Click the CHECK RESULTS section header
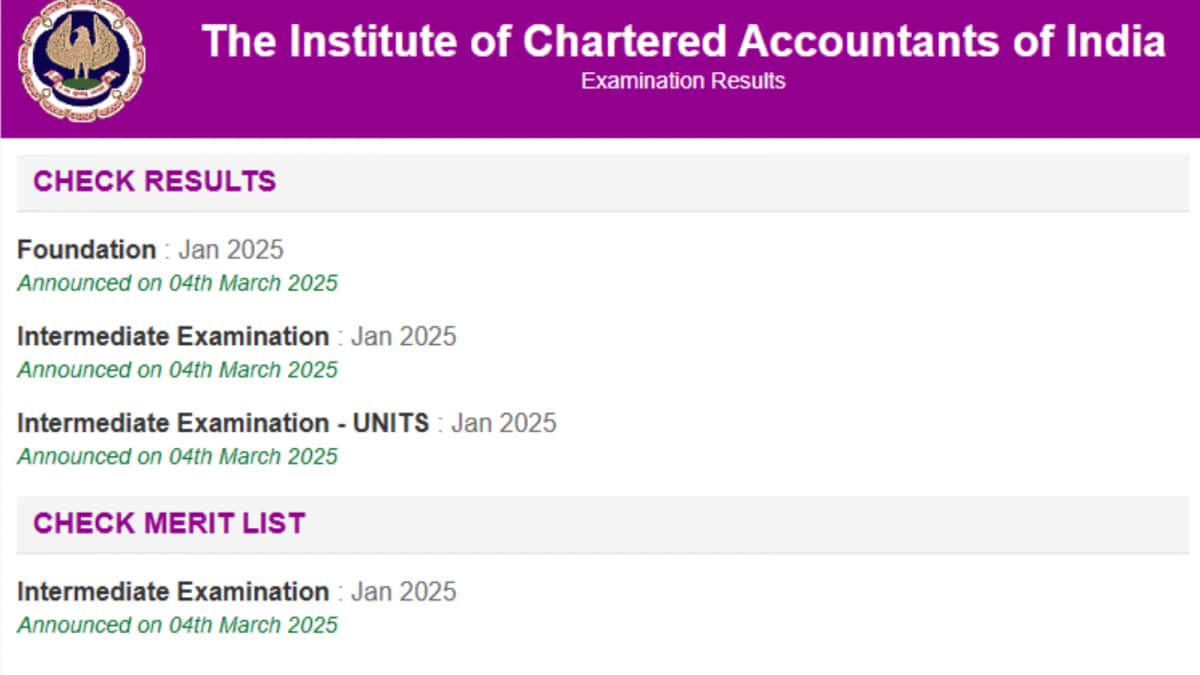1200x675 pixels. pyautogui.click(x=154, y=181)
